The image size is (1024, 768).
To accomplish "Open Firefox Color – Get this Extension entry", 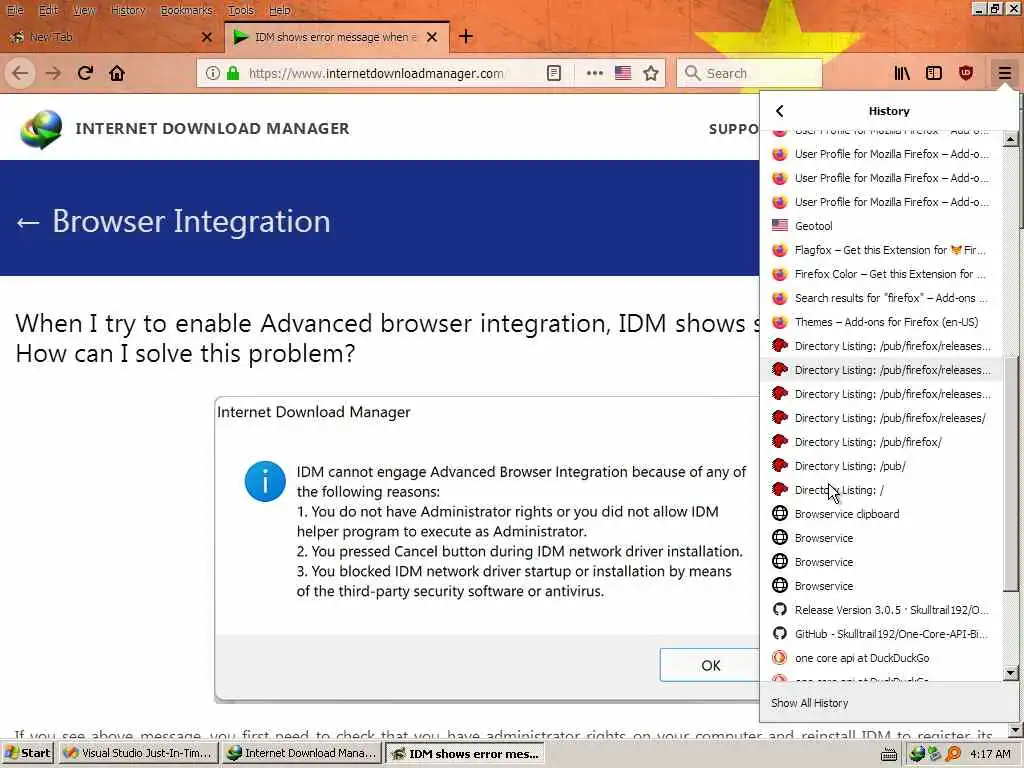I will [882, 274].
